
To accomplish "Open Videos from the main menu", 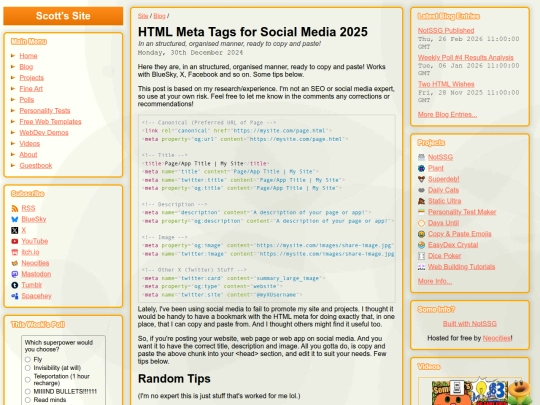I will 30,144.
